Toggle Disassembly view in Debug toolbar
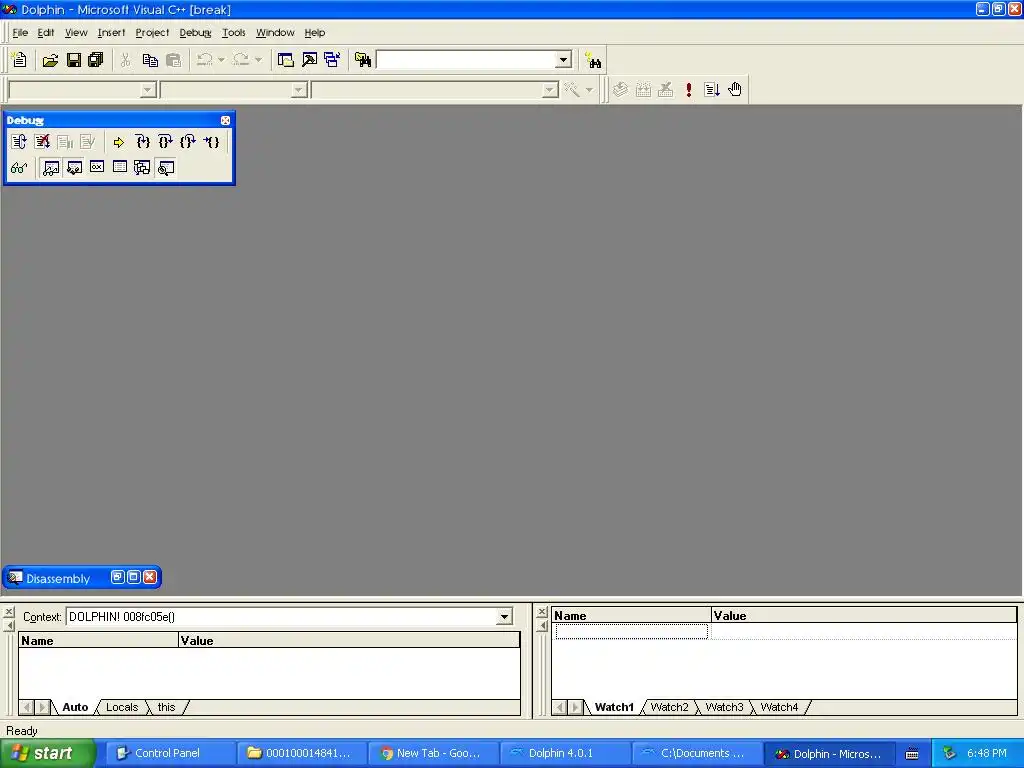The image size is (1024, 768). pyautogui.click(x=166, y=168)
